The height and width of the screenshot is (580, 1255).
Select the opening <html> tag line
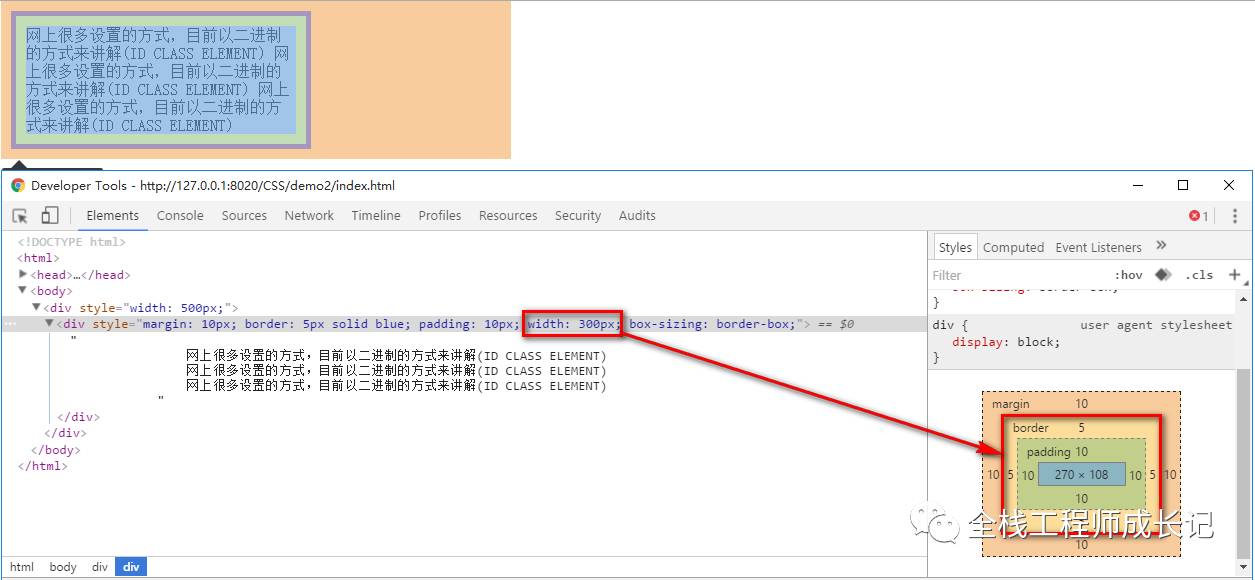click(x=38, y=258)
